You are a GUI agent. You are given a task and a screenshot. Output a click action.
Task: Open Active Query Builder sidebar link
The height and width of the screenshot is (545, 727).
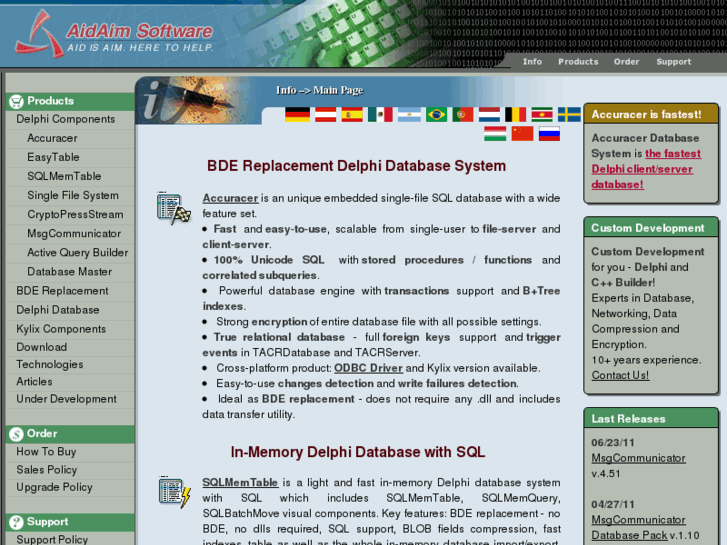click(x=77, y=252)
